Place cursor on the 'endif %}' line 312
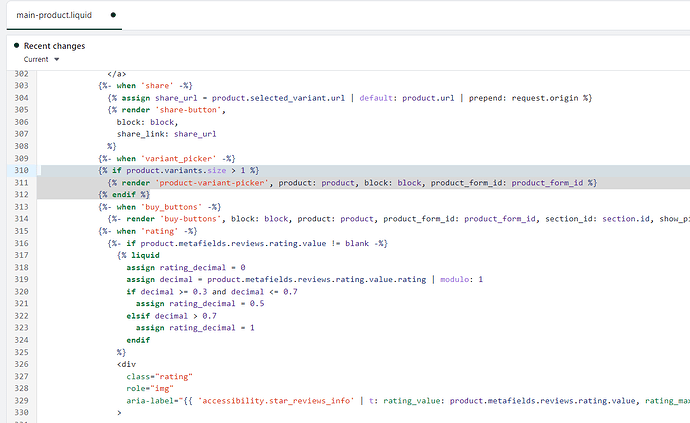Screen dimensions: 690x423 [x=125, y=195]
